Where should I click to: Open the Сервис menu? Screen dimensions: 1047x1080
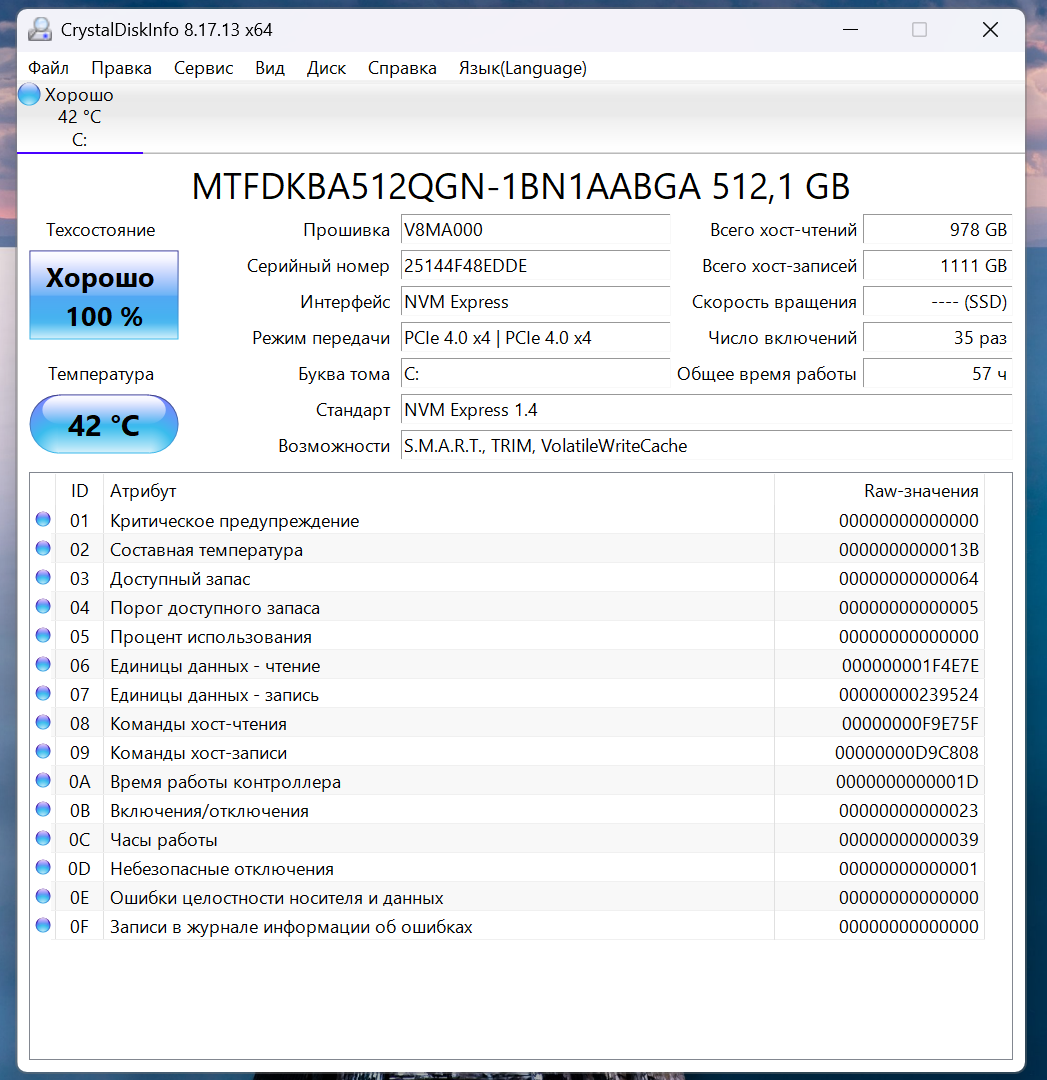tap(203, 68)
